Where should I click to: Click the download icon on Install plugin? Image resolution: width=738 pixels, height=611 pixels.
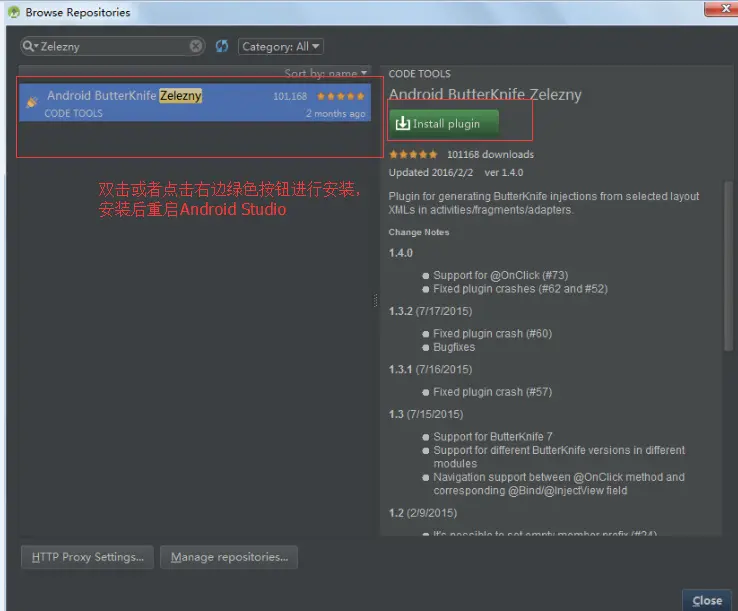click(x=402, y=123)
